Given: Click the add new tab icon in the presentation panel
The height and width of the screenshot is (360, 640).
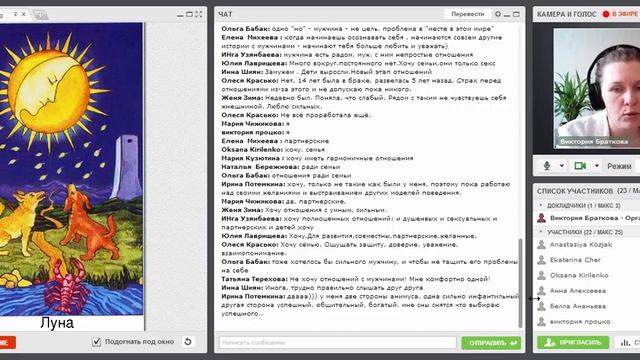Looking at the screenshot, I should (x=40, y=15).
